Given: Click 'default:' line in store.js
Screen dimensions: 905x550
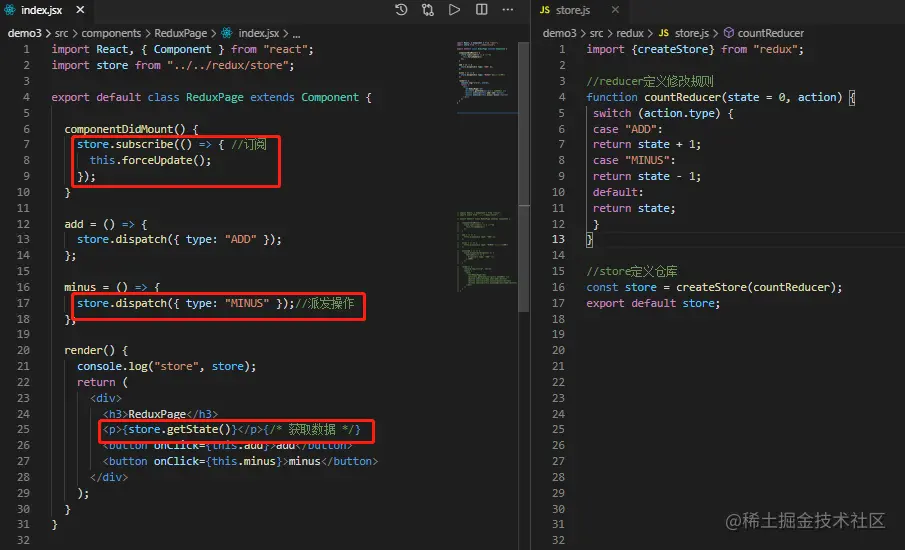Looking at the screenshot, I should 618,192.
